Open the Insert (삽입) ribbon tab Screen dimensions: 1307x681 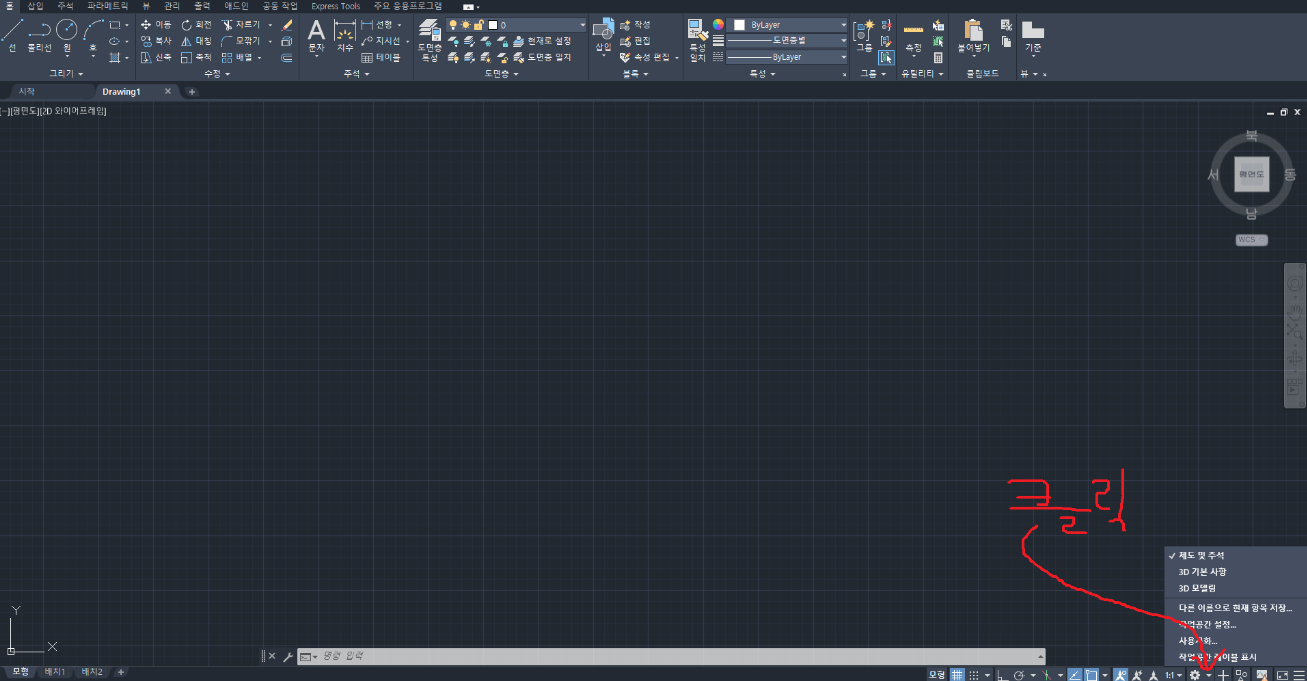click(x=36, y=5)
